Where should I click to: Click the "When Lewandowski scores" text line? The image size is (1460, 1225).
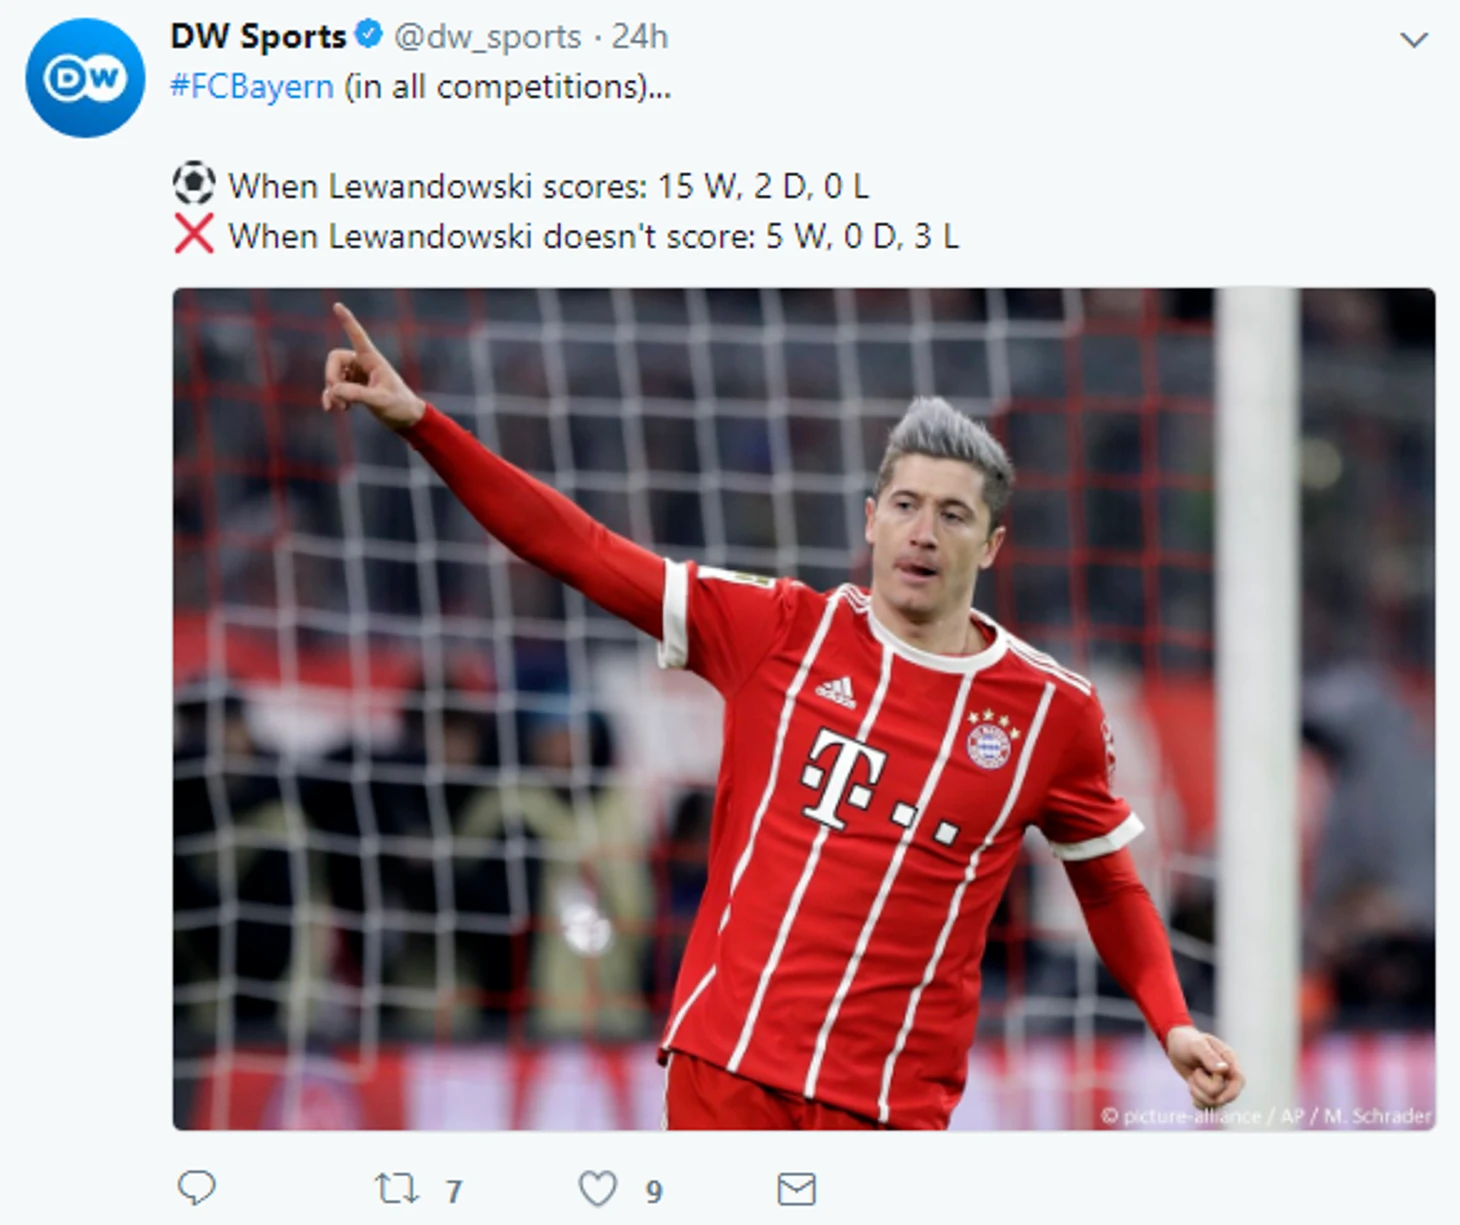[x=548, y=186]
